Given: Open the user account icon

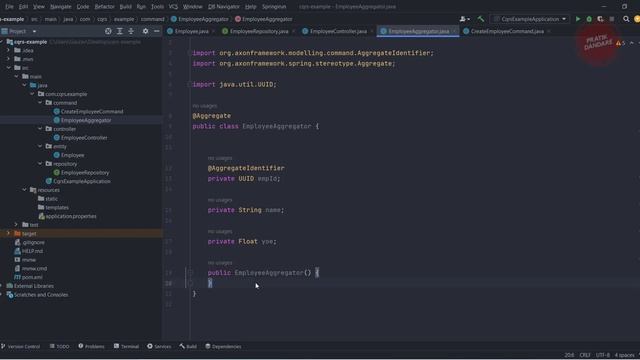Looking at the screenshot, I should tap(464, 19).
